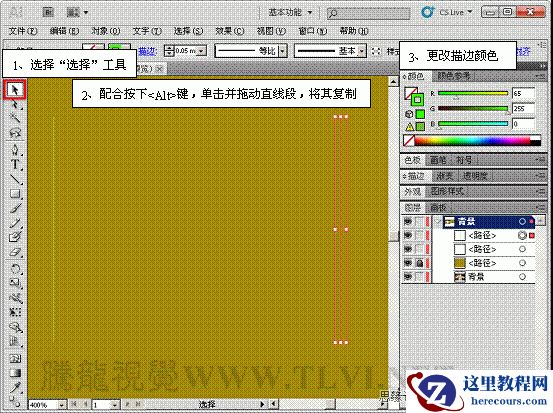Open the artboard number dropdown

tap(114, 405)
